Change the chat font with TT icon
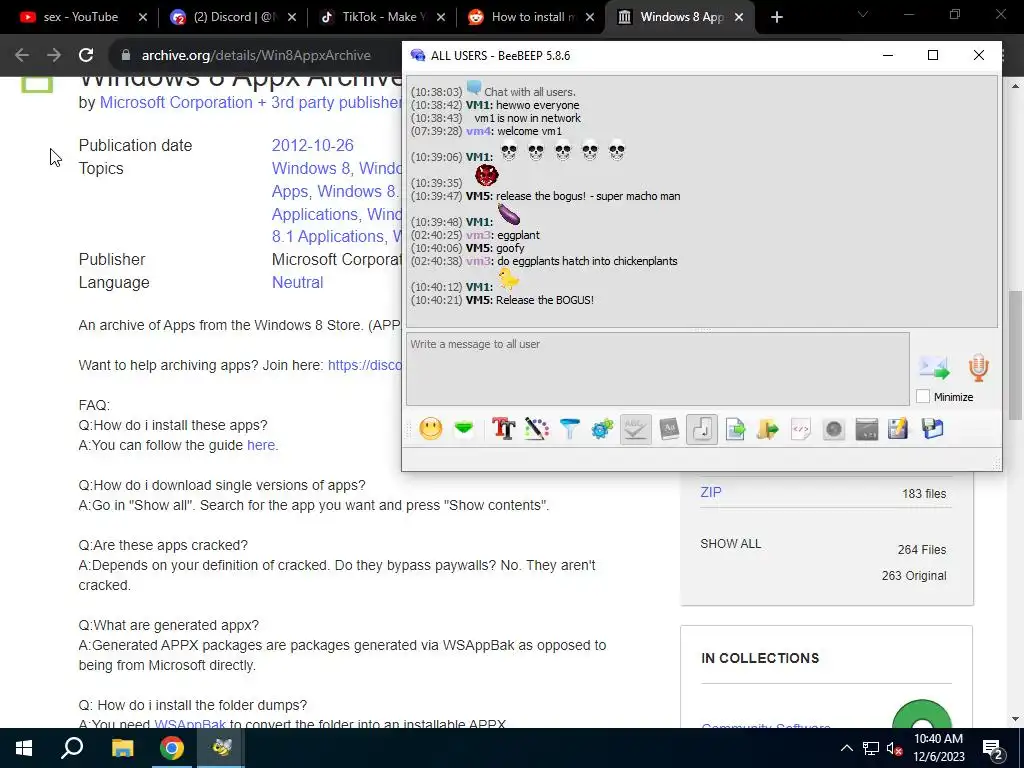This screenshot has height=768, width=1024. pyautogui.click(x=504, y=429)
